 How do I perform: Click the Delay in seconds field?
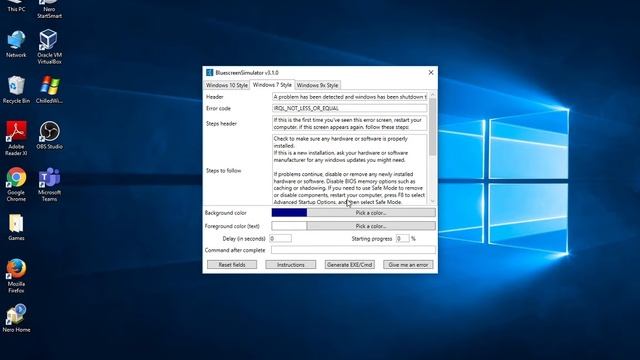click(x=280, y=238)
